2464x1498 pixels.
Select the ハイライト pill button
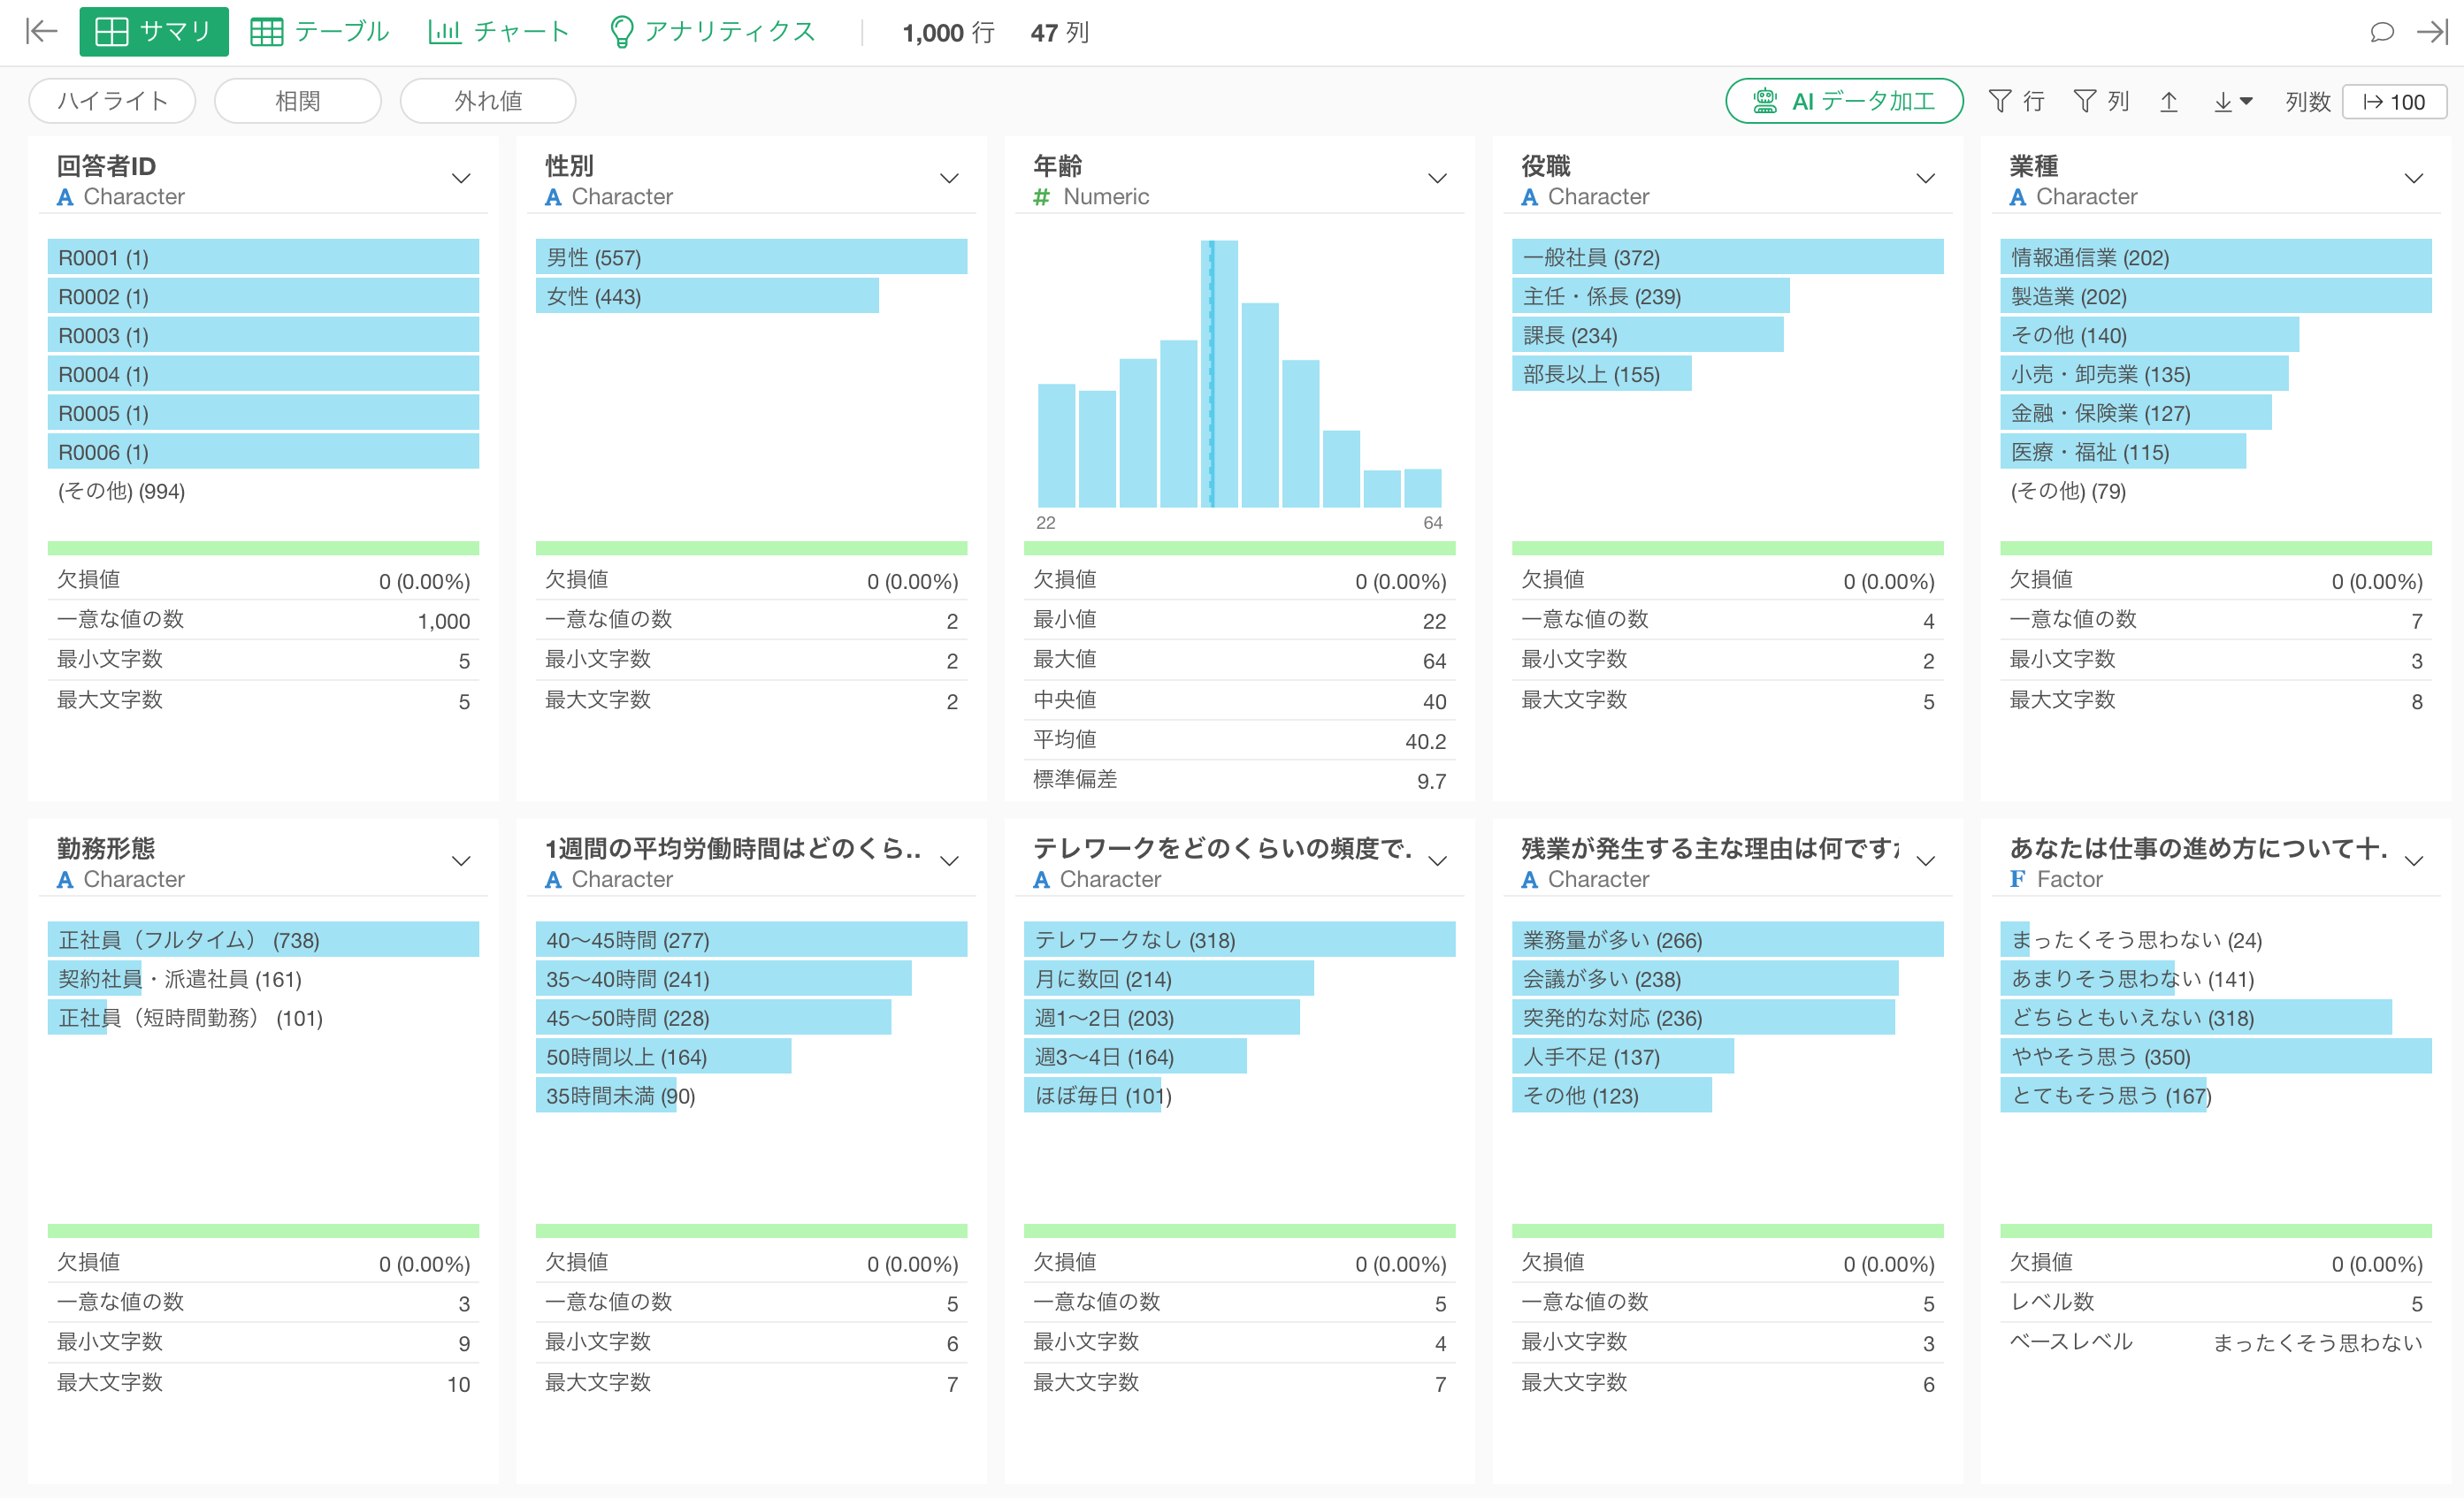tap(112, 101)
